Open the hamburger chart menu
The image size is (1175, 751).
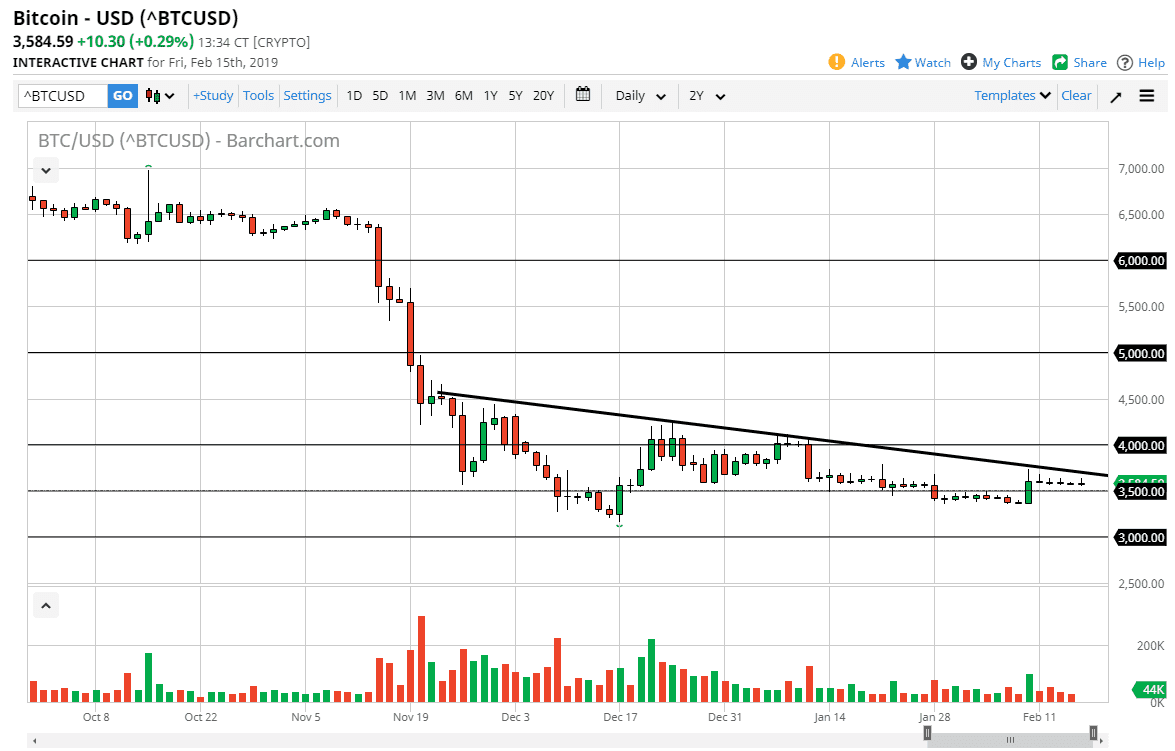[1147, 95]
